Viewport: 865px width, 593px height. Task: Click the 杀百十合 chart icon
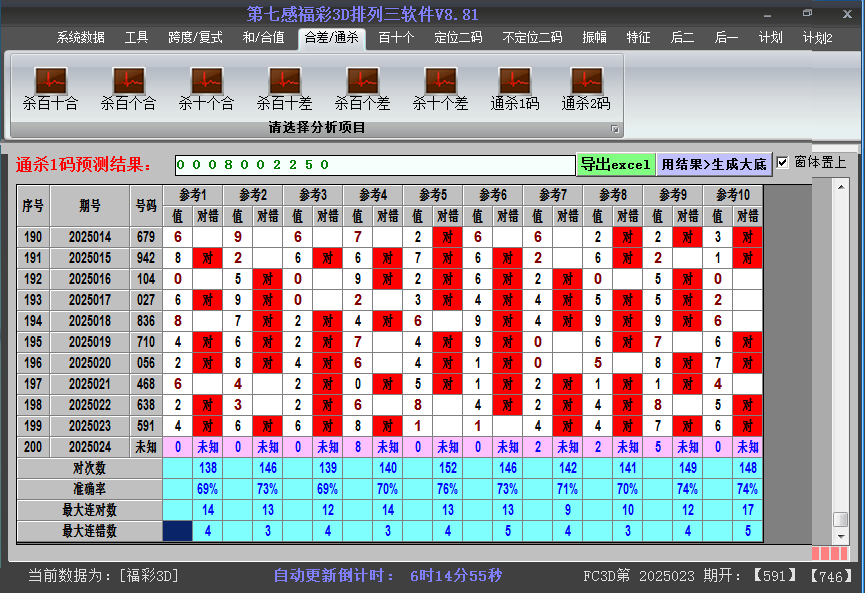[x=50, y=80]
